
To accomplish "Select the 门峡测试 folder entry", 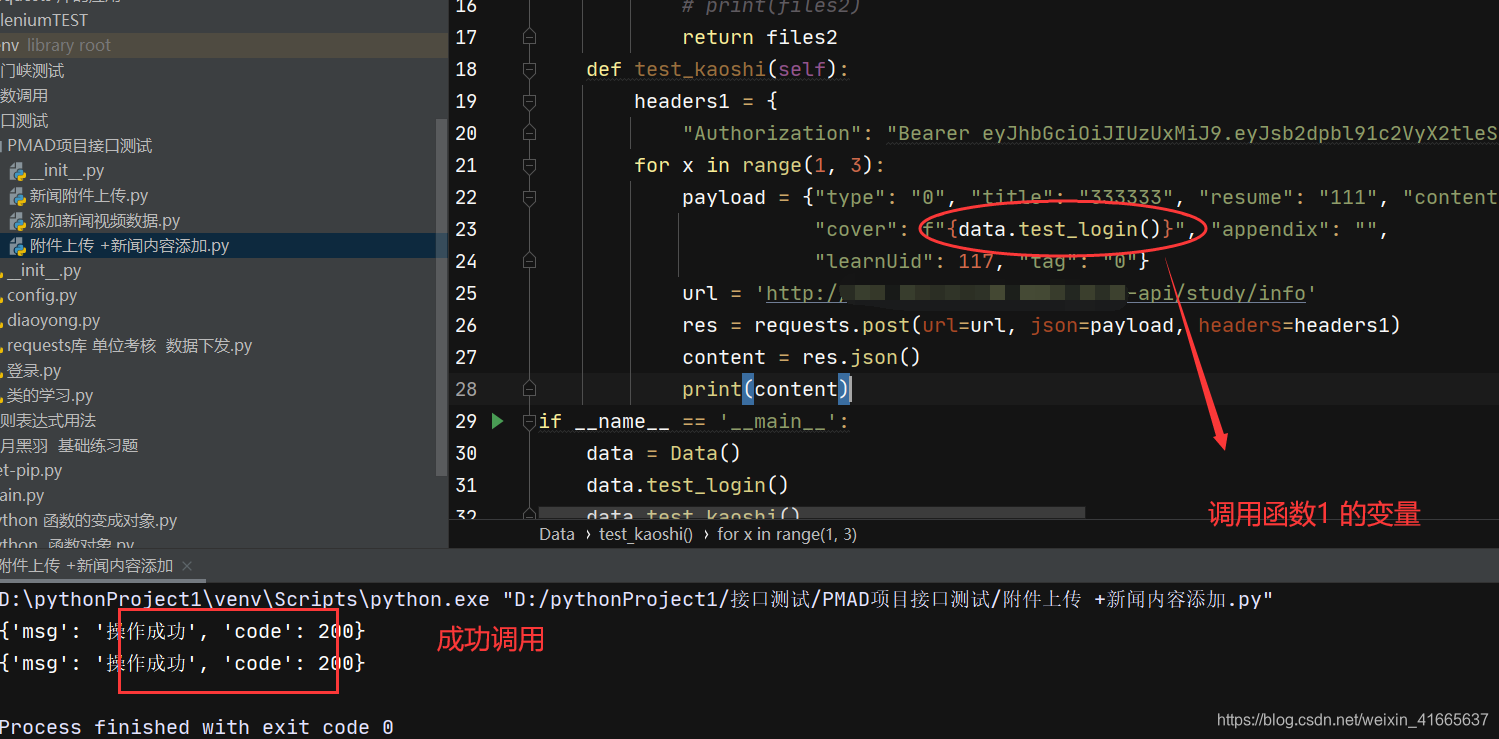I will [32, 71].
